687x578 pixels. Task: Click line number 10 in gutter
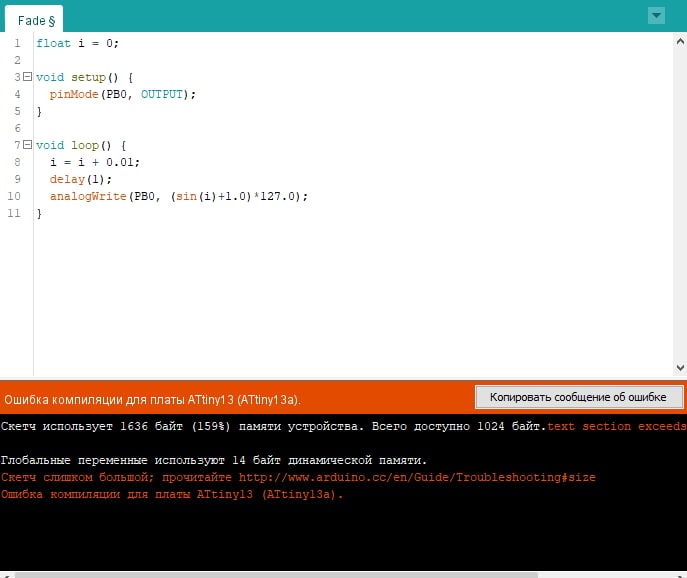point(14,196)
